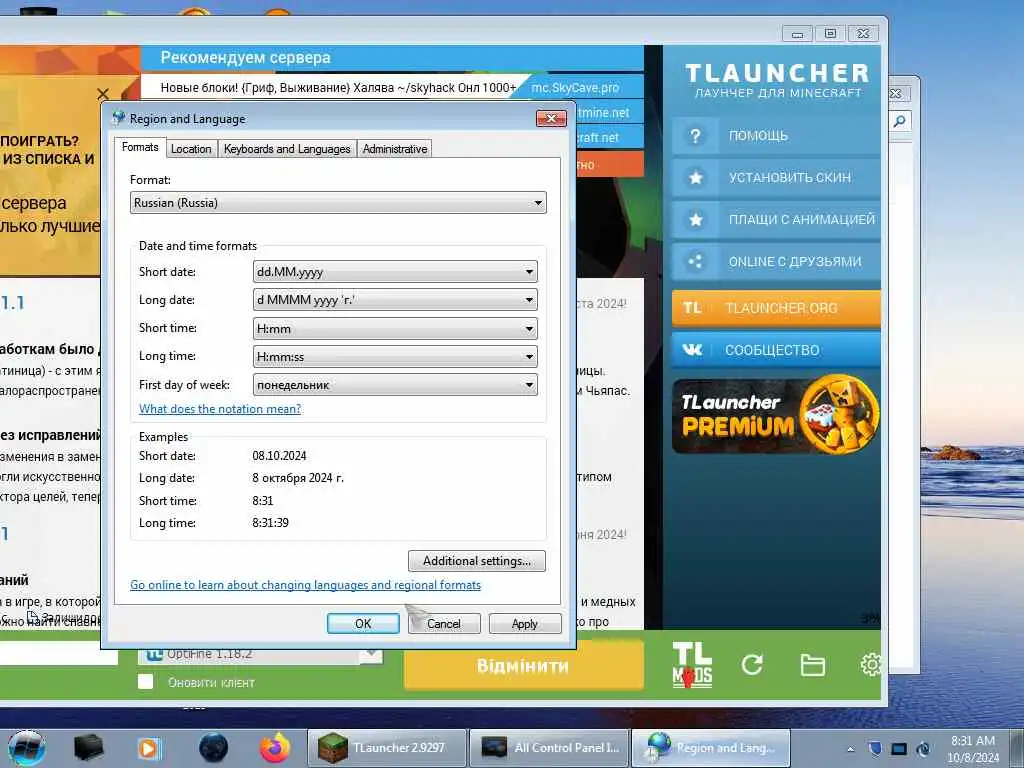Click the mc.SkyCave.pro server link

[x=575, y=88]
